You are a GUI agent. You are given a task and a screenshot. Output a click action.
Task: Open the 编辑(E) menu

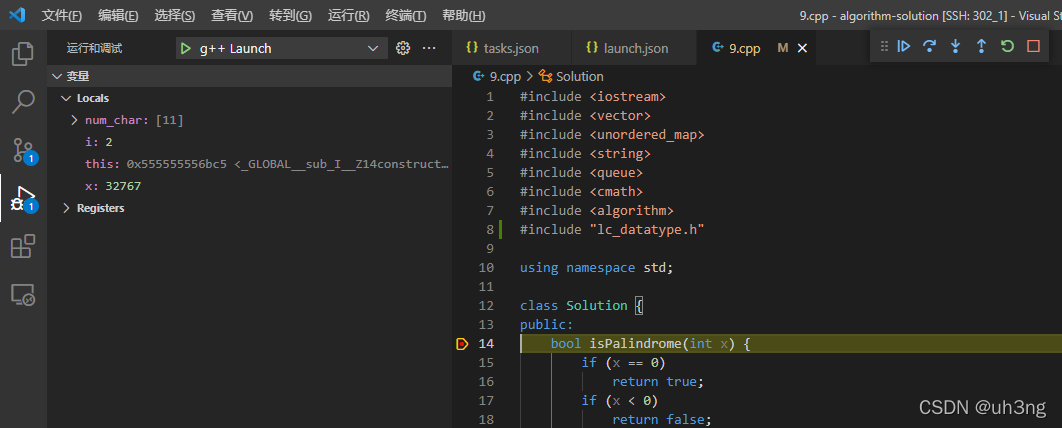point(118,16)
